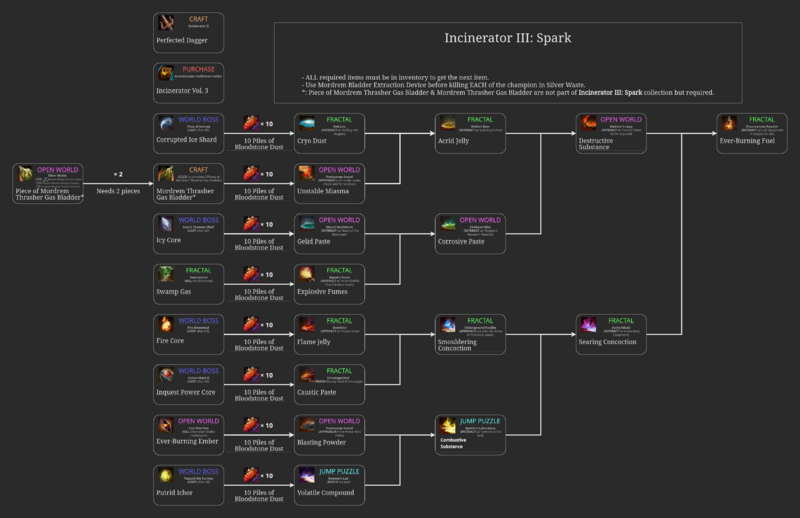Click the Cryo Dust icon
800x518 pixels.
tap(307, 123)
